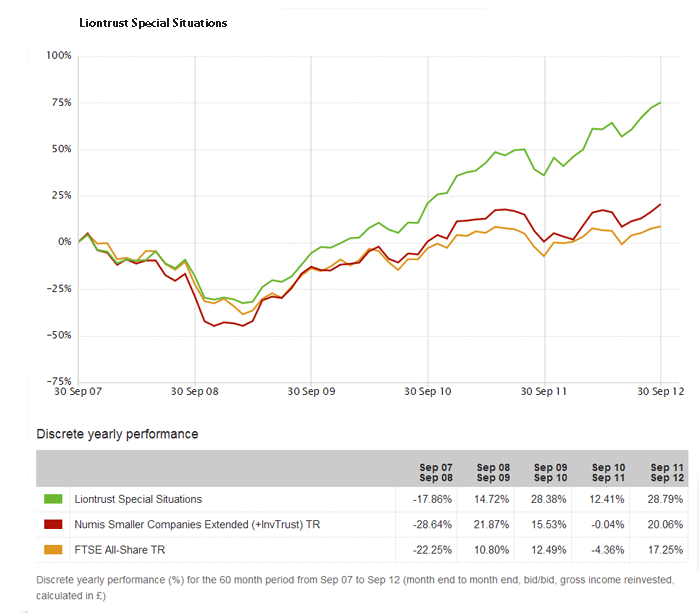Click the footnote about discrete yearly performance
The width and height of the screenshot is (700, 613).
point(355,588)
